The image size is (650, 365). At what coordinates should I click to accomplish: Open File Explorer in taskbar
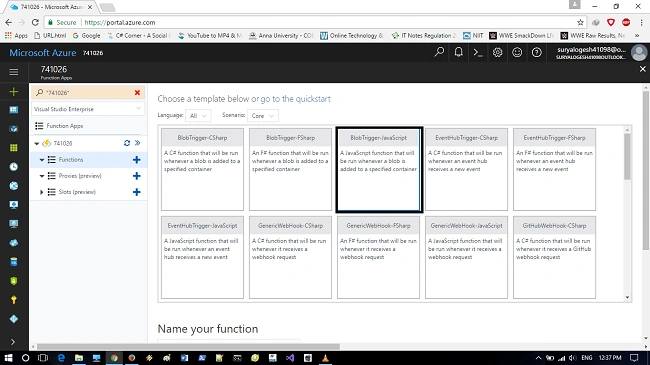[x=79, y=358]
